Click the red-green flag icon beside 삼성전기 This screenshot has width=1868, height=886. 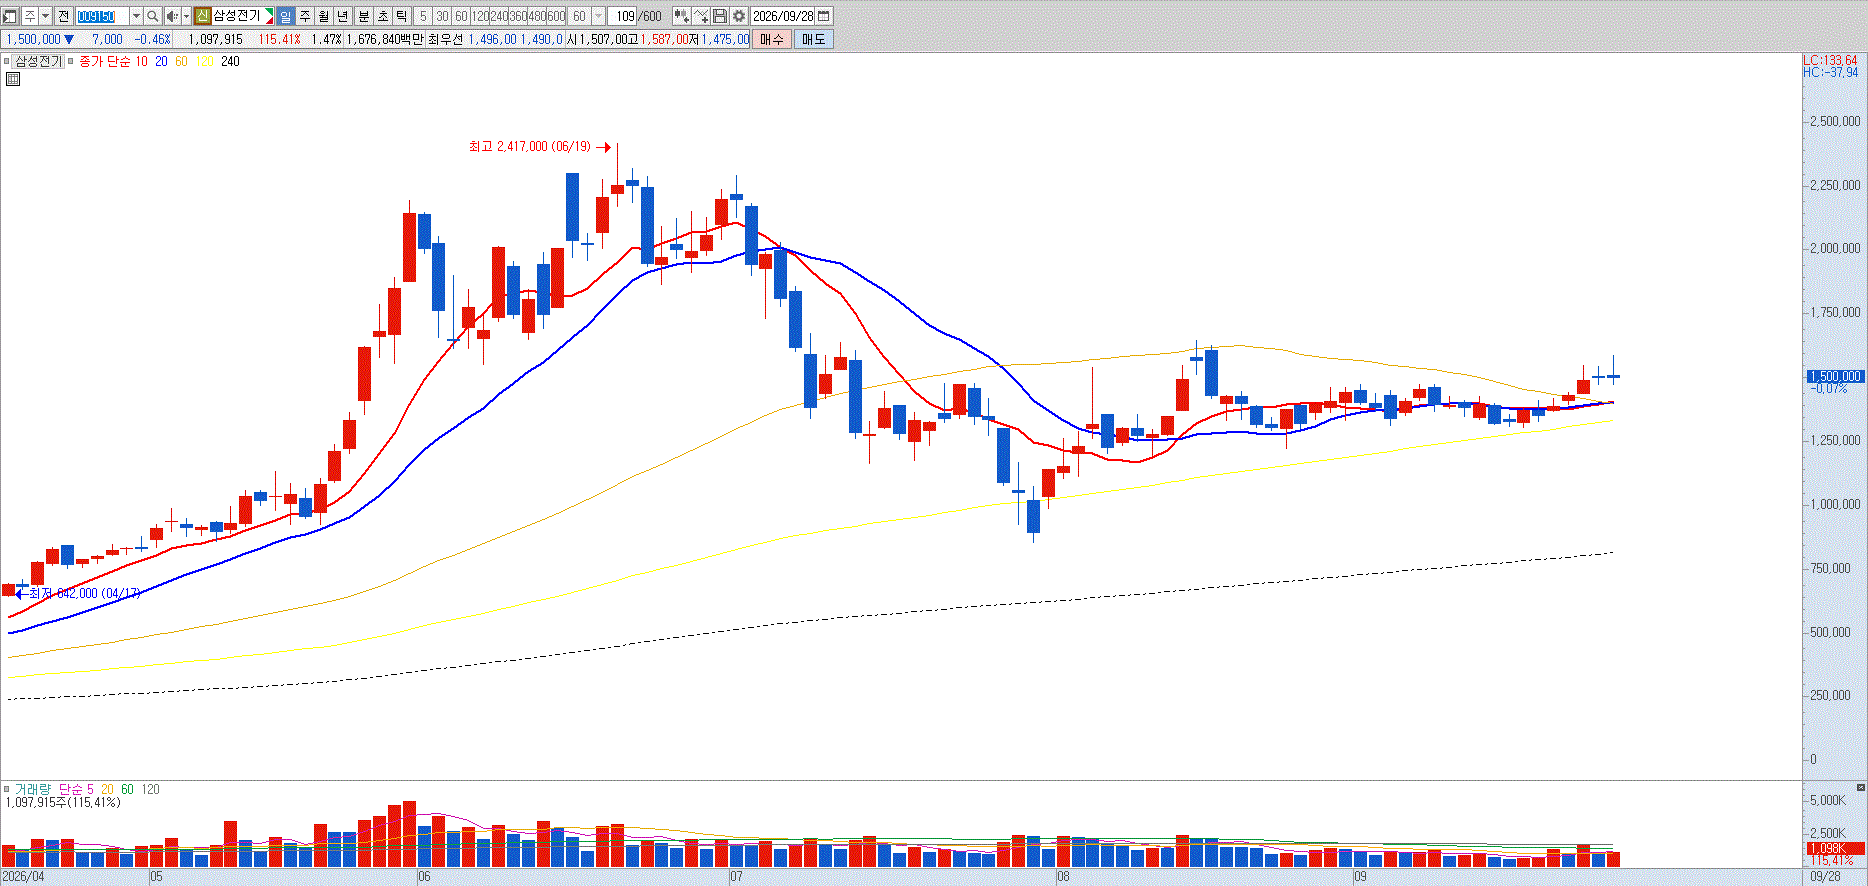pos(268,16)
